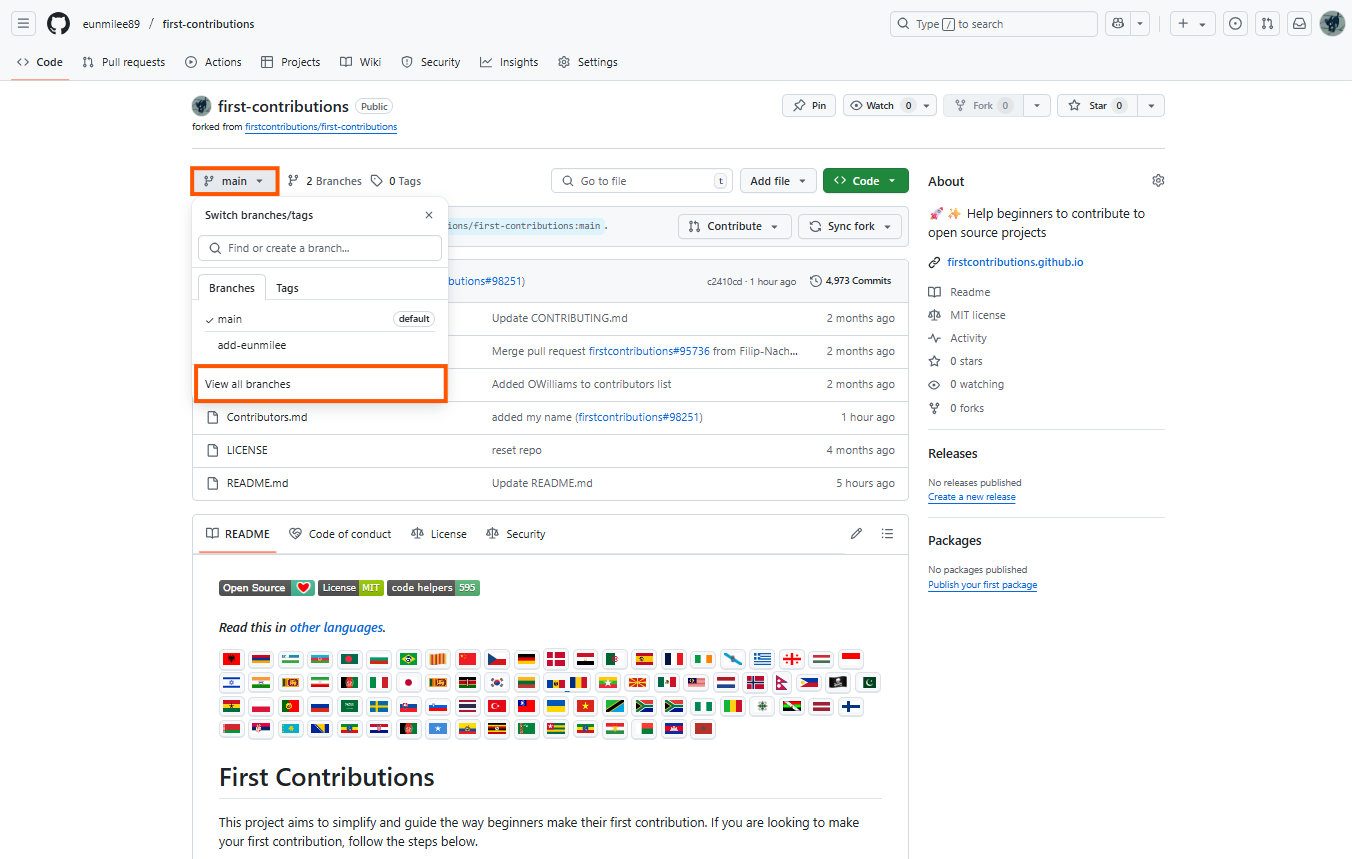Viewport: 1352px width, 859px height.
Task: Close the Switch branches/tags popup
Action: pyautogui.click(x=429, y=215)
